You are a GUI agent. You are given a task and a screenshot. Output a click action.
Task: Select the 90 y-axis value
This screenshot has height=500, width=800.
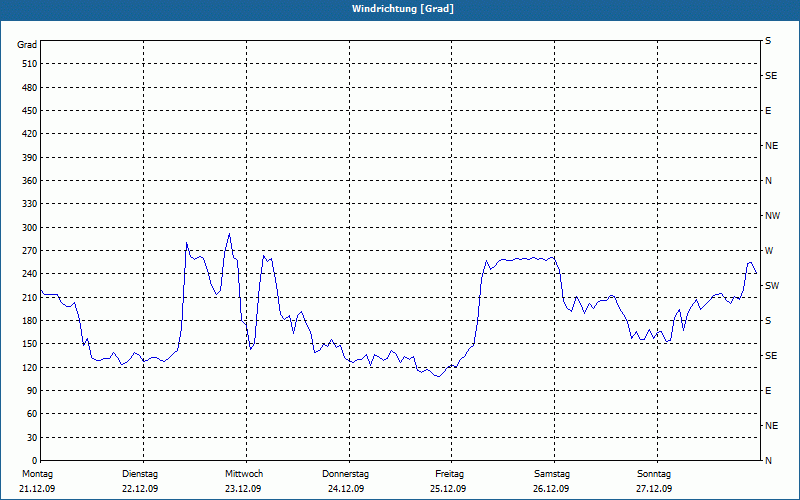(x=32, y=391)
